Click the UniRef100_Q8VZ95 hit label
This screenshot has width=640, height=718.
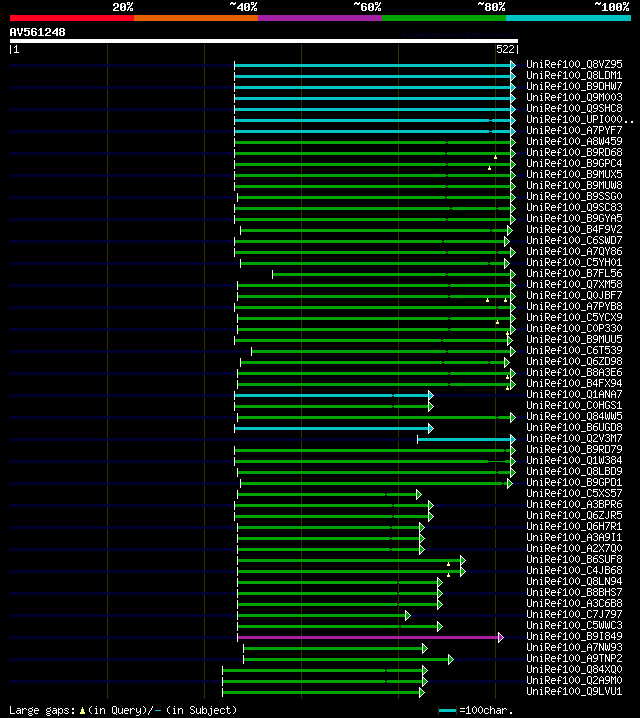[574, 64]
